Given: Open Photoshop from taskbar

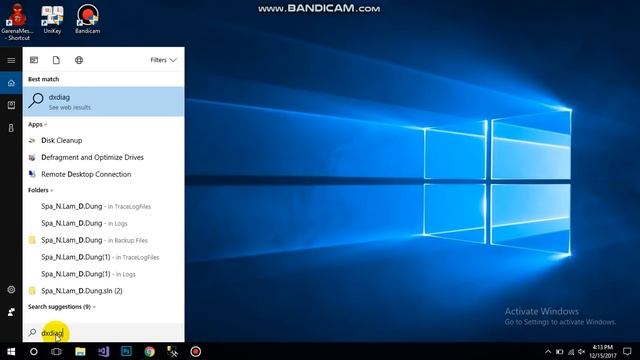Looking at the screenshot, I should pos(127,351).
